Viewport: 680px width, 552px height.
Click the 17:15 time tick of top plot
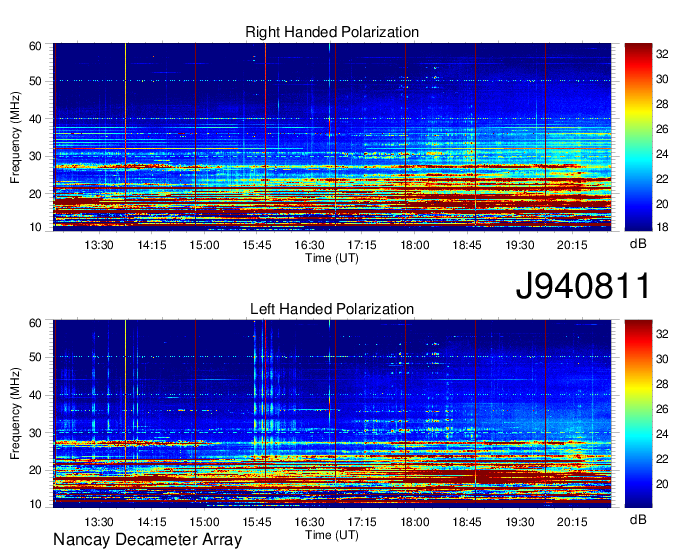coord(362,245)
